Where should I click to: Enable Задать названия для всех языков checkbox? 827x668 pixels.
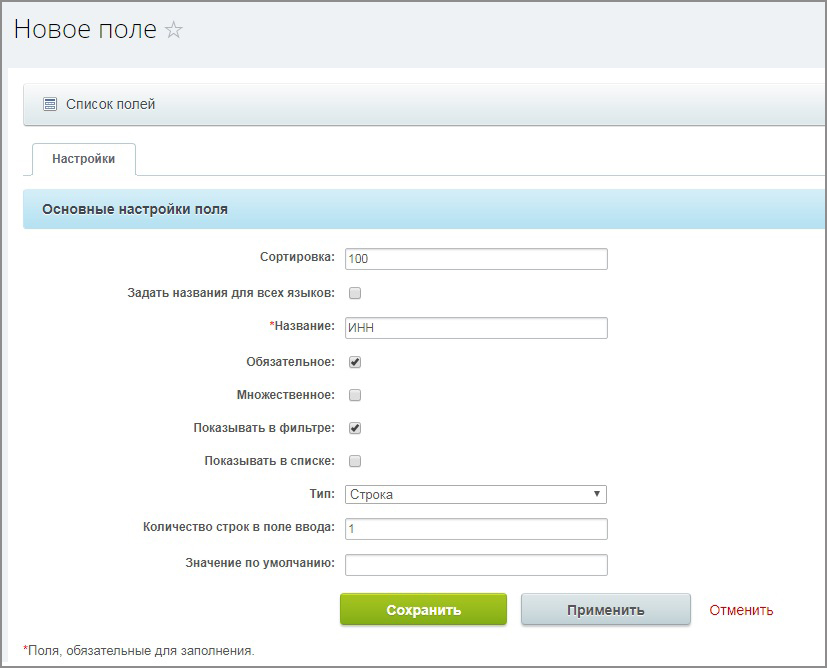(x=354, y=294)
